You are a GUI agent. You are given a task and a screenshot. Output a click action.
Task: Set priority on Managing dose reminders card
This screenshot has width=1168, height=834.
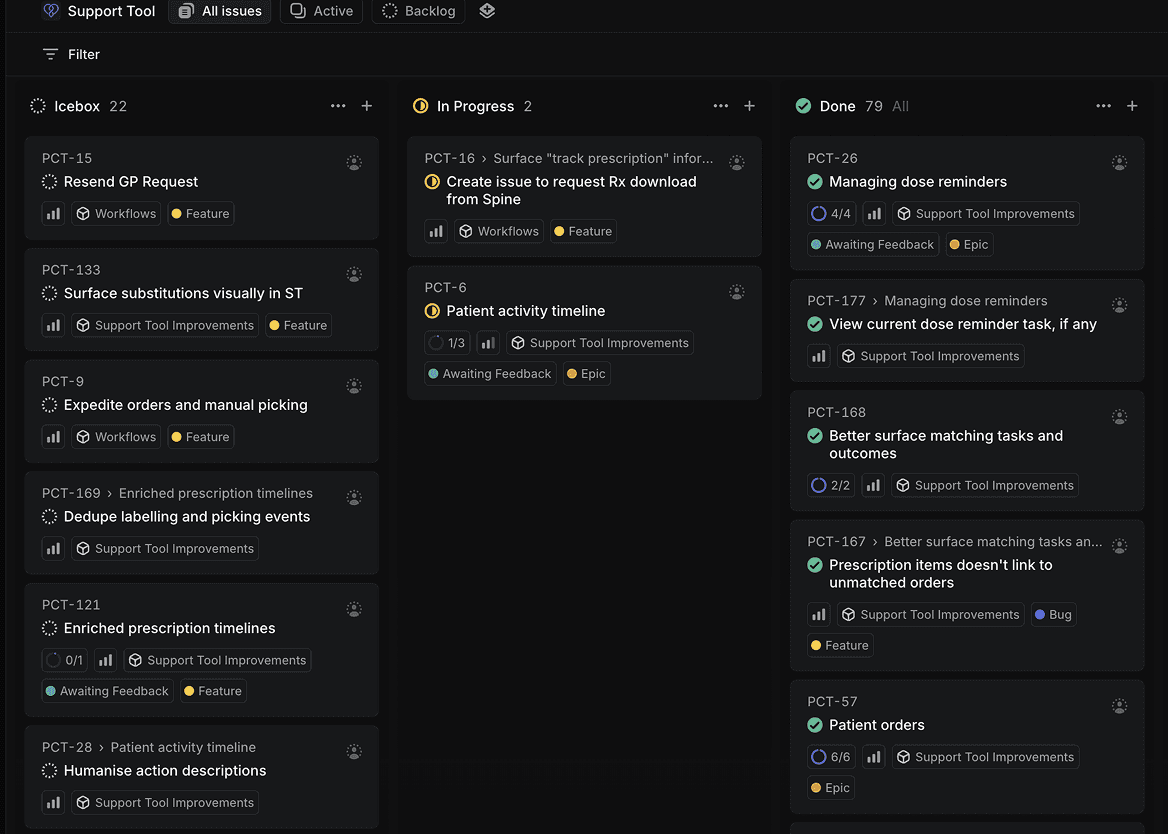[874, 214]
